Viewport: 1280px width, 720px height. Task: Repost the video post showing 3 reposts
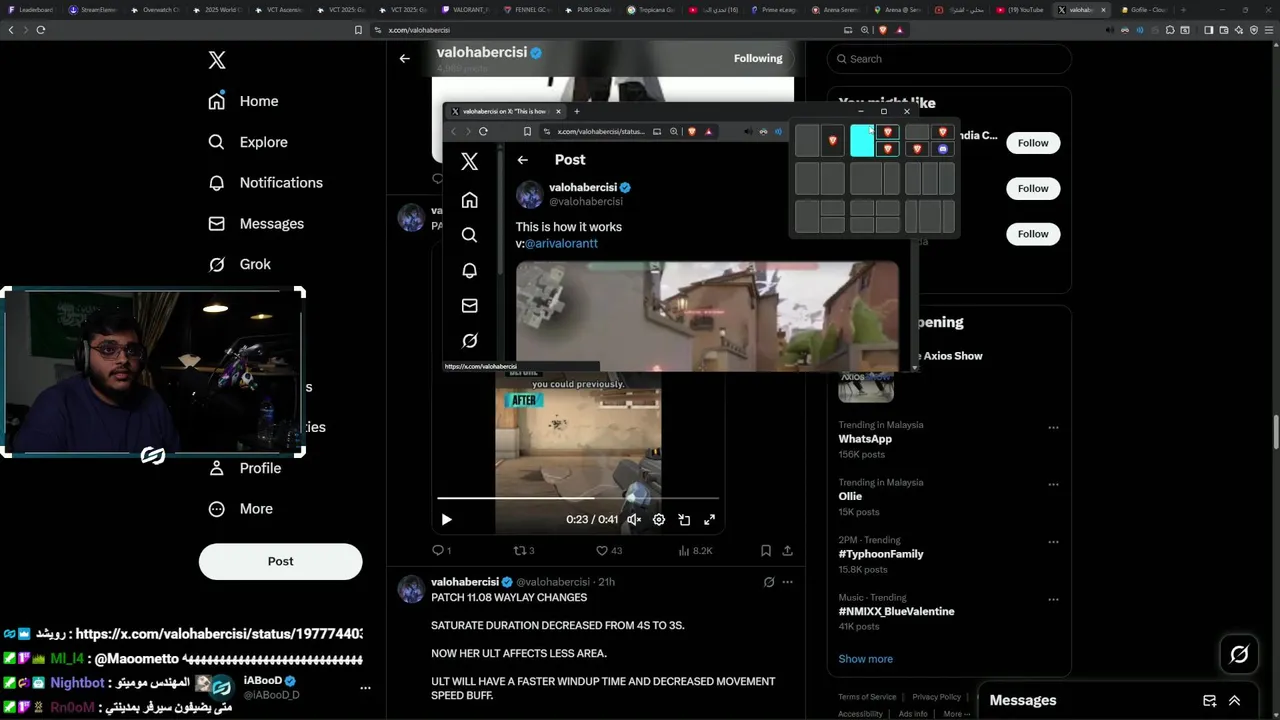click(524, 551)
